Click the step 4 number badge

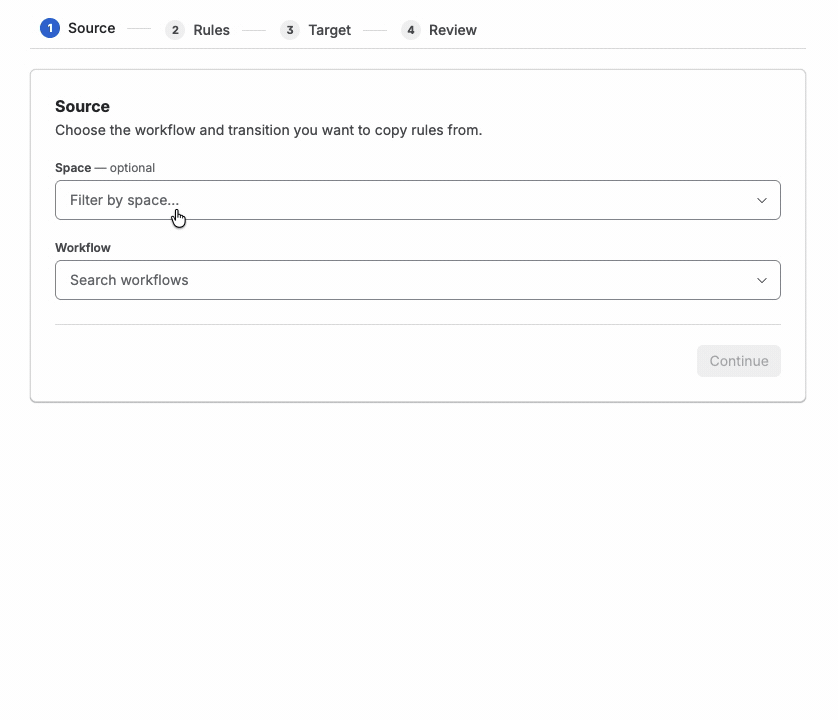click(x=410, y=30)
